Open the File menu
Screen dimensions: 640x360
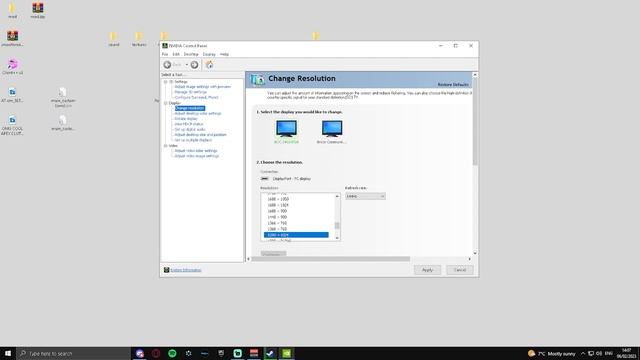(x=165, y=54)
